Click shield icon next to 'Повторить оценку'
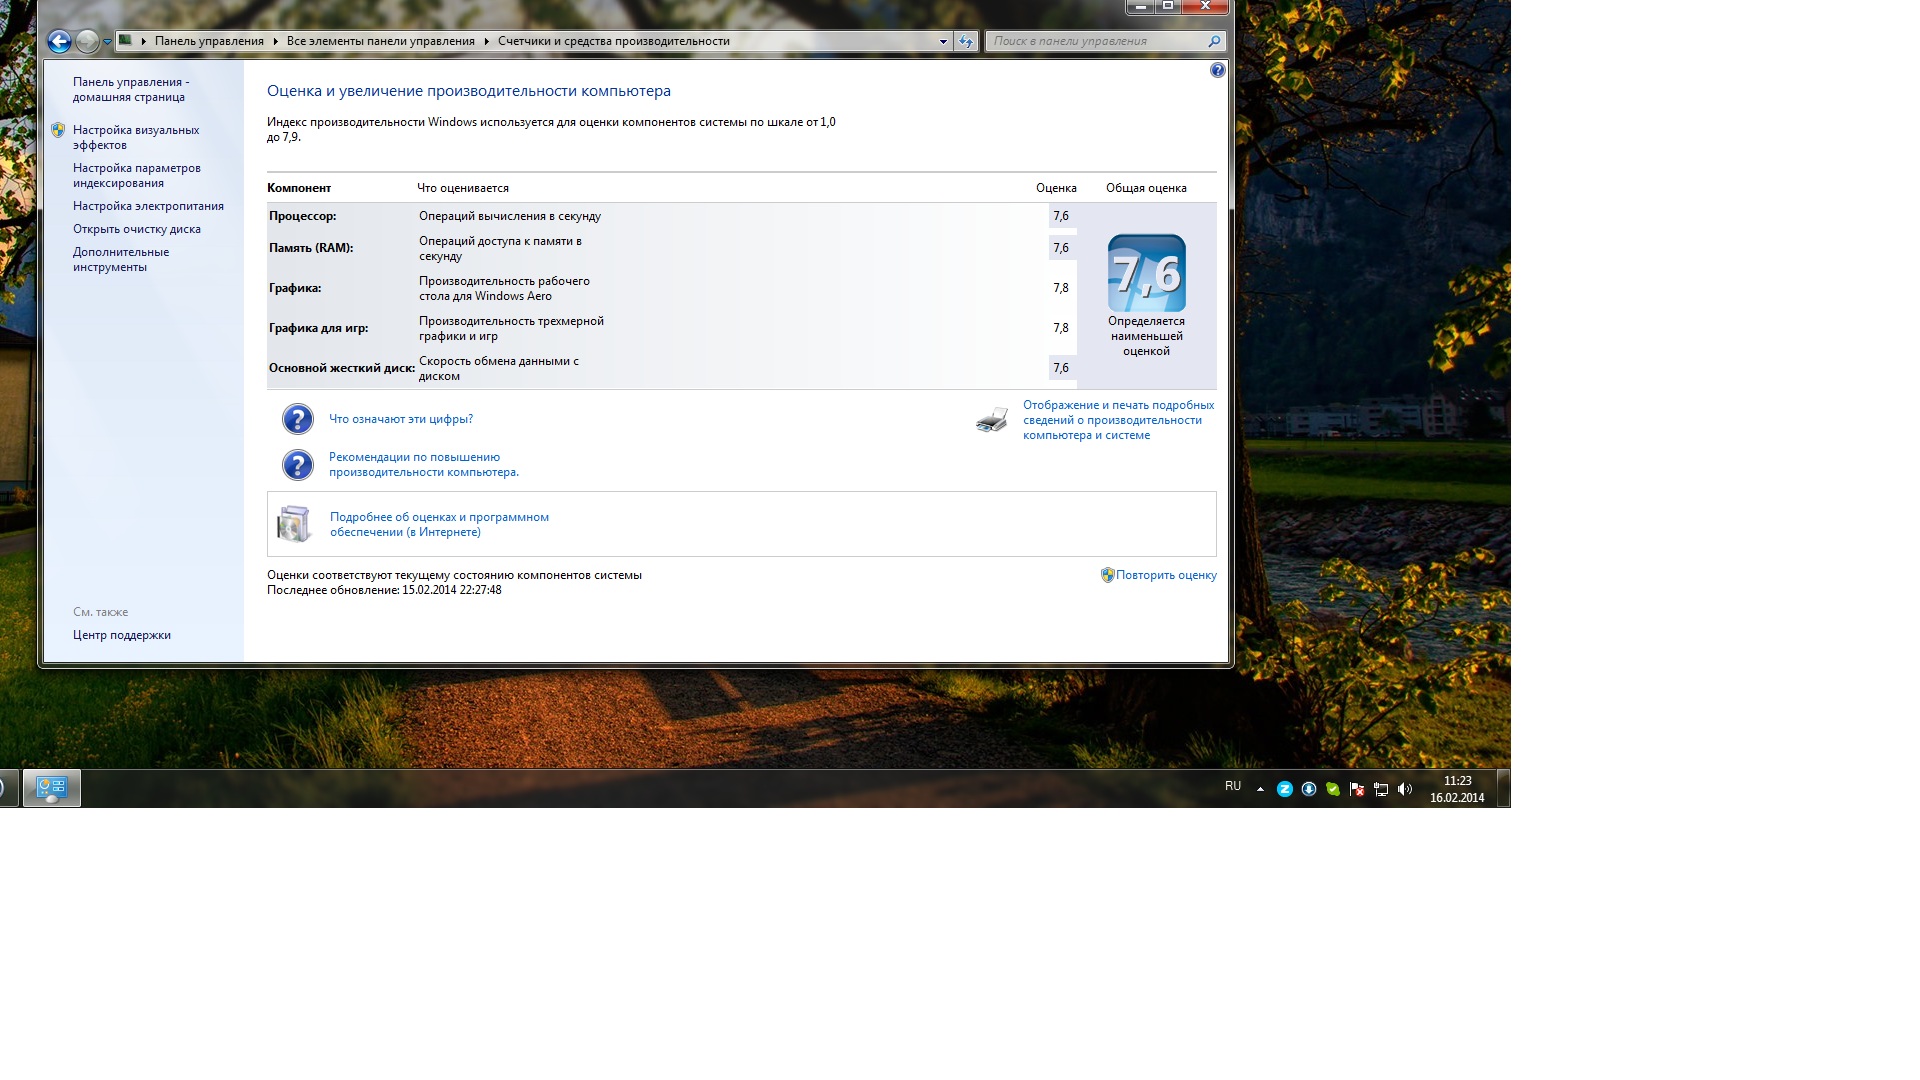 point(1107,575)
